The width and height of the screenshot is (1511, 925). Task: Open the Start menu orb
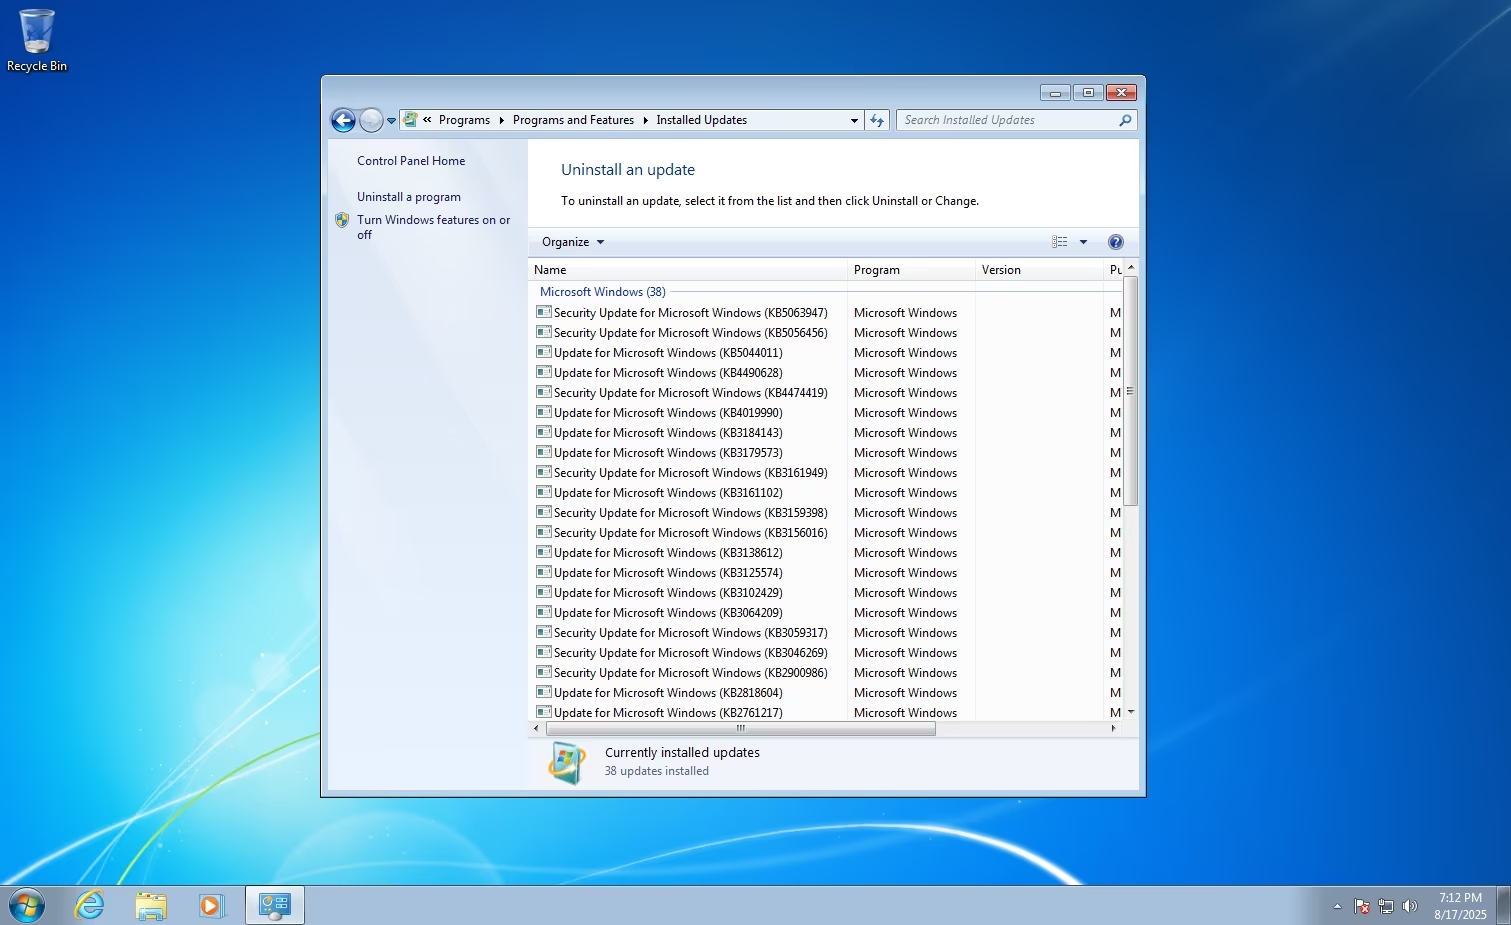pos(26,906)
